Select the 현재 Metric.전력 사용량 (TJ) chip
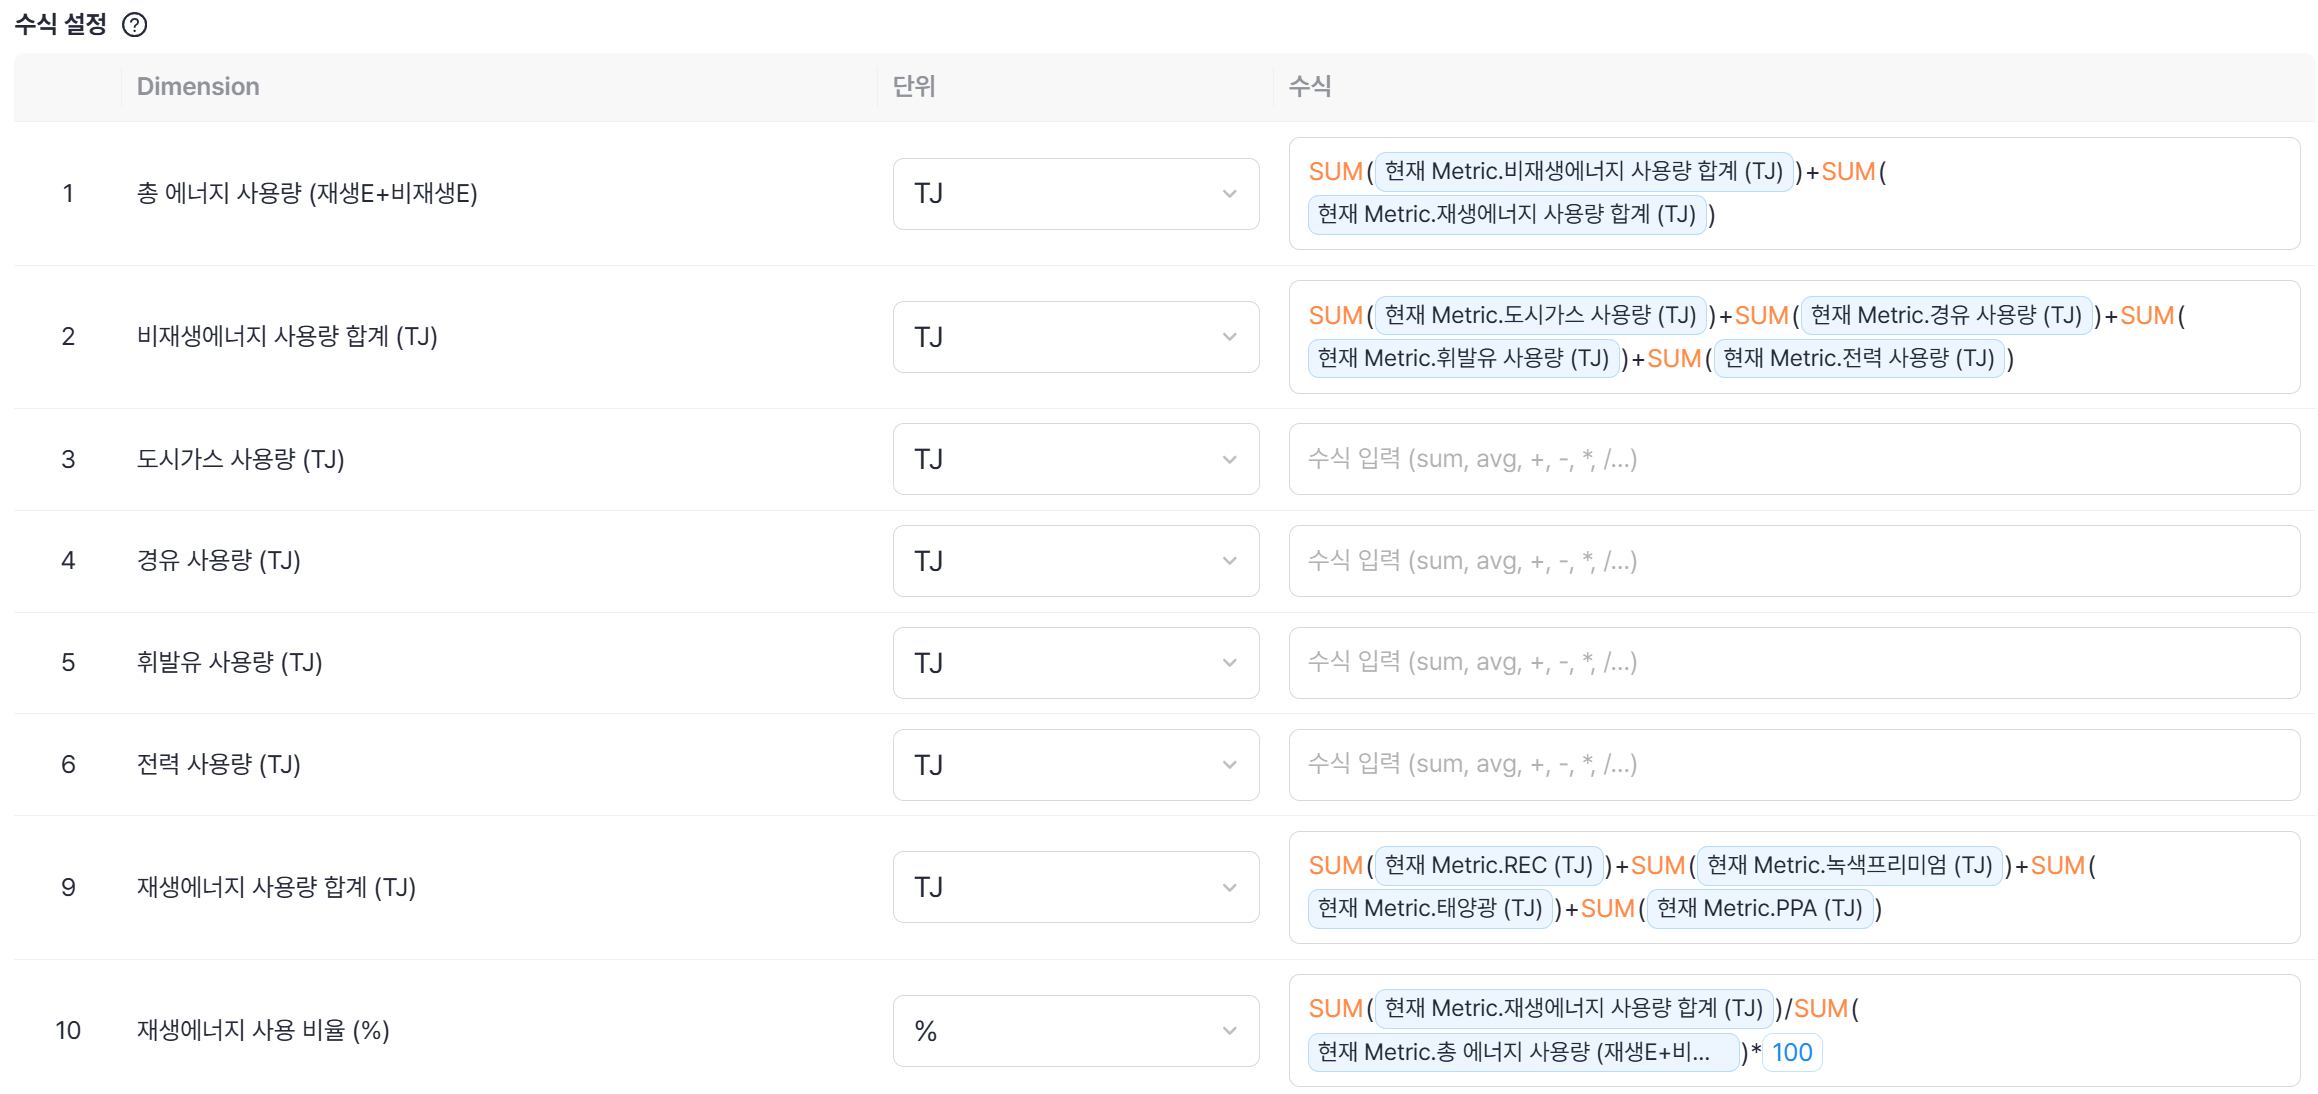This screenshot has height=1094, width=2318. [x=1858, y=359]
